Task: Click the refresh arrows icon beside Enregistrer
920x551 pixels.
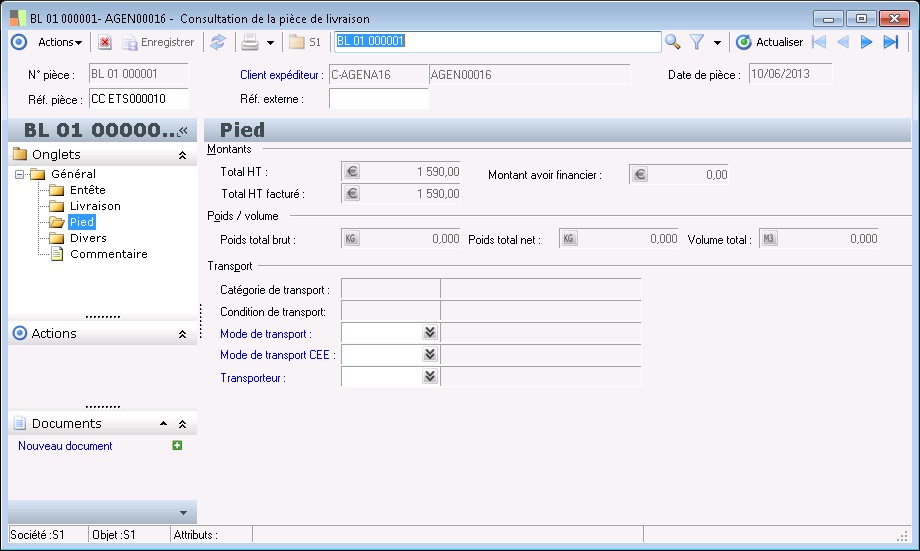Action: pyautogui.click(x=217, y=42)
